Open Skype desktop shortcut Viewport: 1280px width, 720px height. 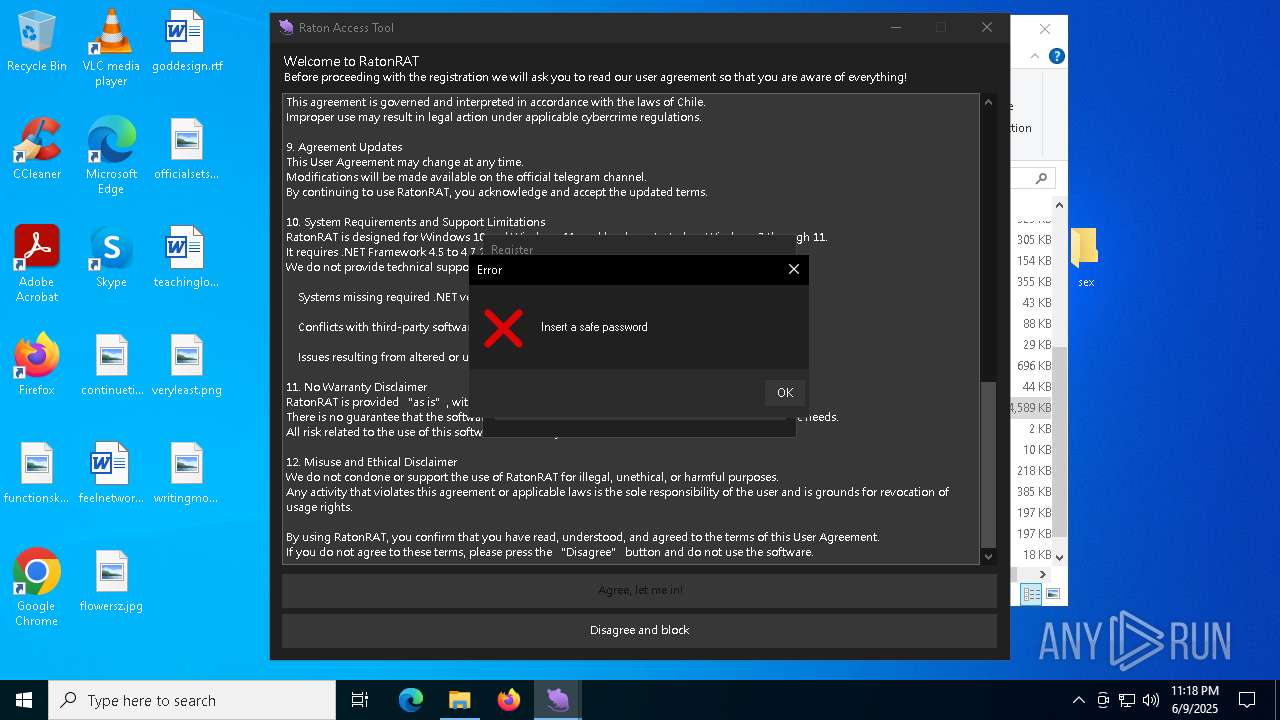(x=111, y=257)
